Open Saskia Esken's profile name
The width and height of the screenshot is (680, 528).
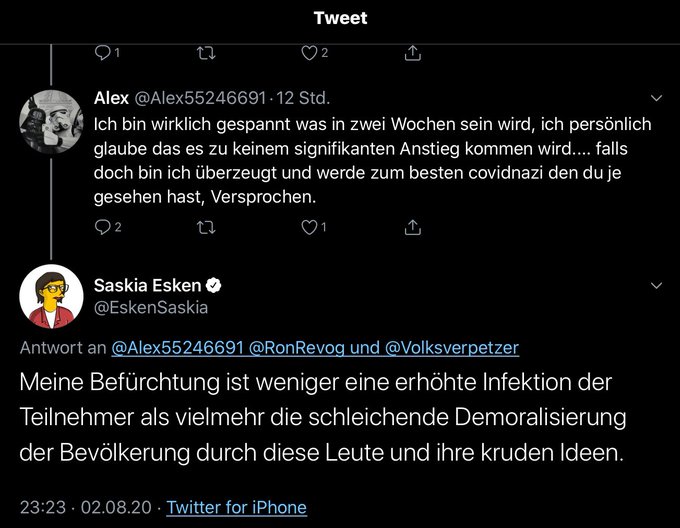click(147, 286)
